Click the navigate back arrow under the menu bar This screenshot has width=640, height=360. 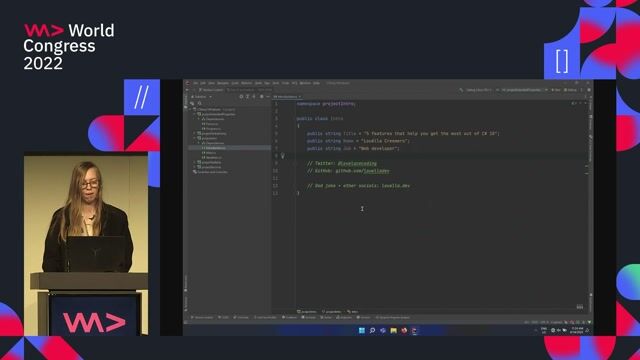(x=187, y=90)
